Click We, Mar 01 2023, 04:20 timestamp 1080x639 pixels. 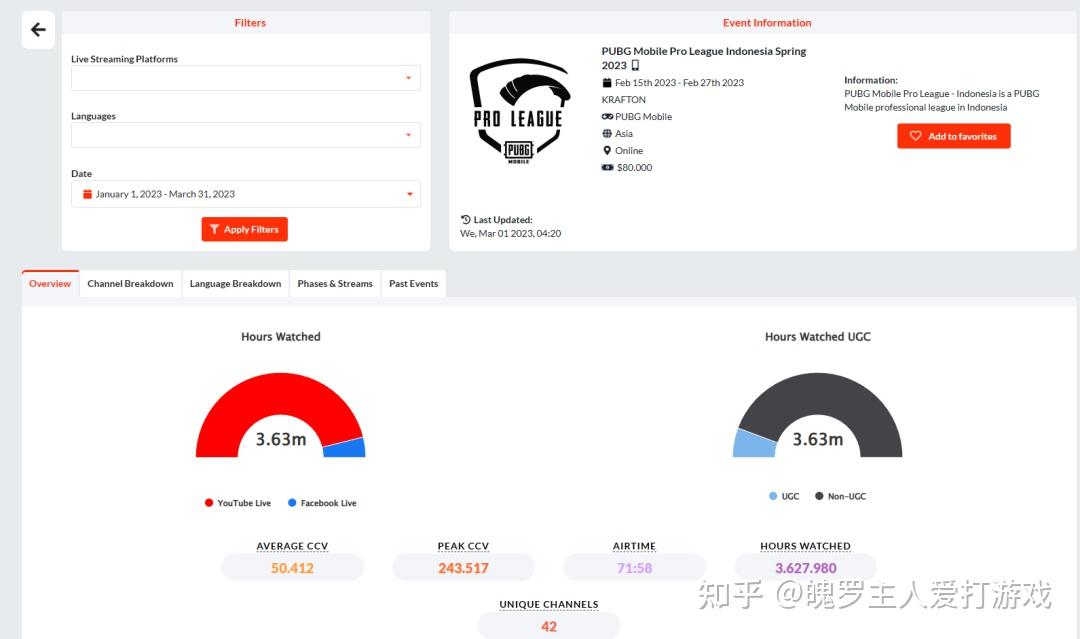click(x=510, y=233)
